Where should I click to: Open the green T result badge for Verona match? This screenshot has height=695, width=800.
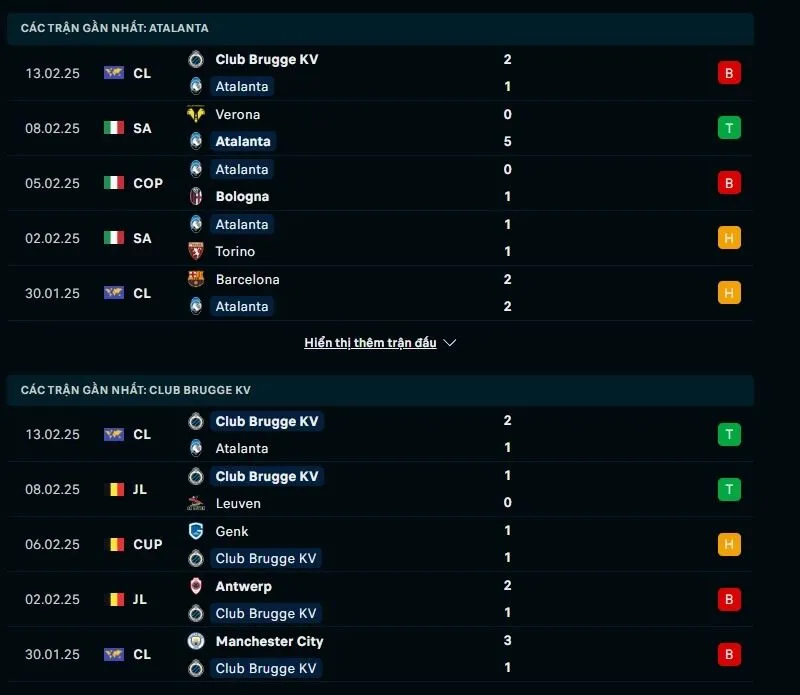pyautogui.click(x=729, y=128)
